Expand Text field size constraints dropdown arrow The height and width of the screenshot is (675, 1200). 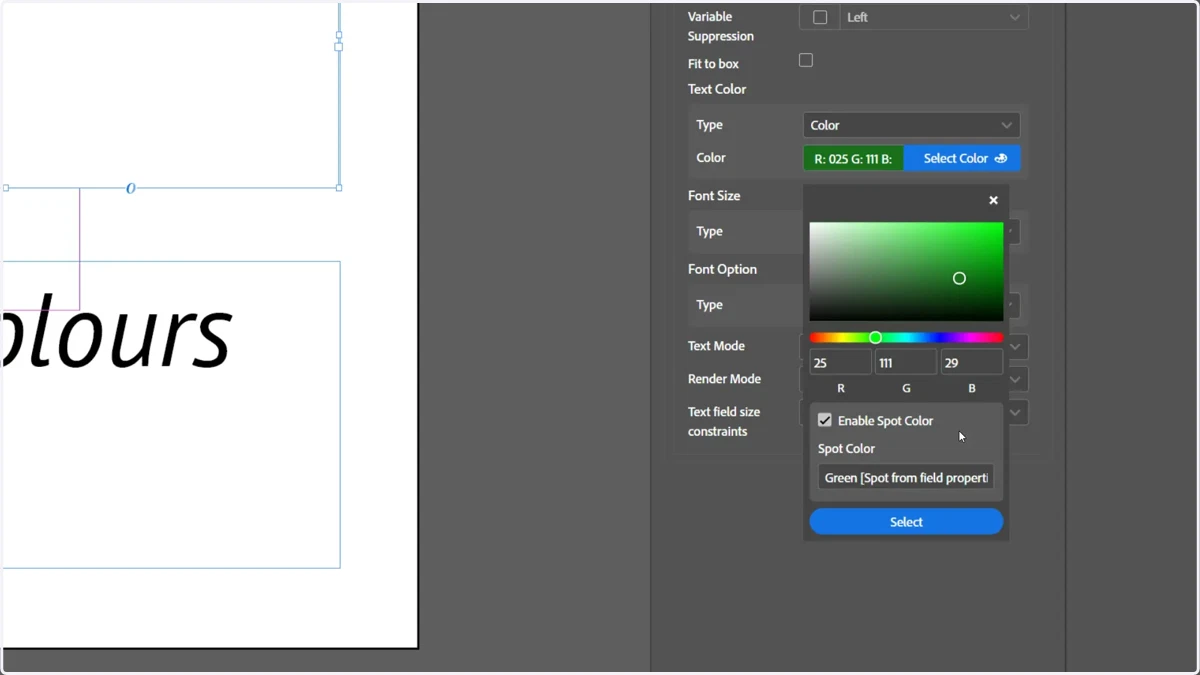tap(1015, 412)
